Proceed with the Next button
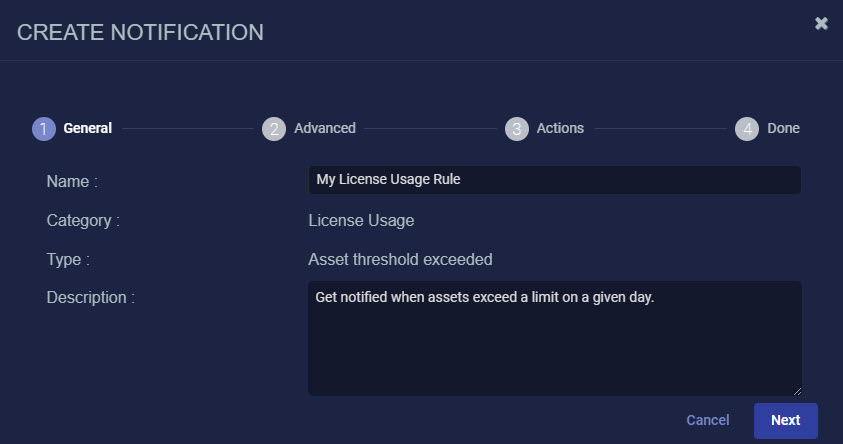The width and height of the screenshot is (843, 444). (x=785, y=420)
